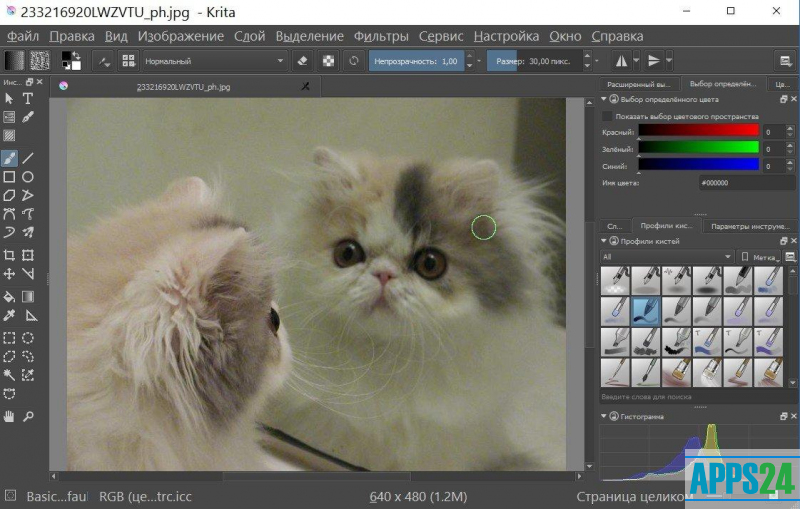
Task: Open the 'All' brush tag dropdown
Action: pyautogui.click(x=667, y=257)
